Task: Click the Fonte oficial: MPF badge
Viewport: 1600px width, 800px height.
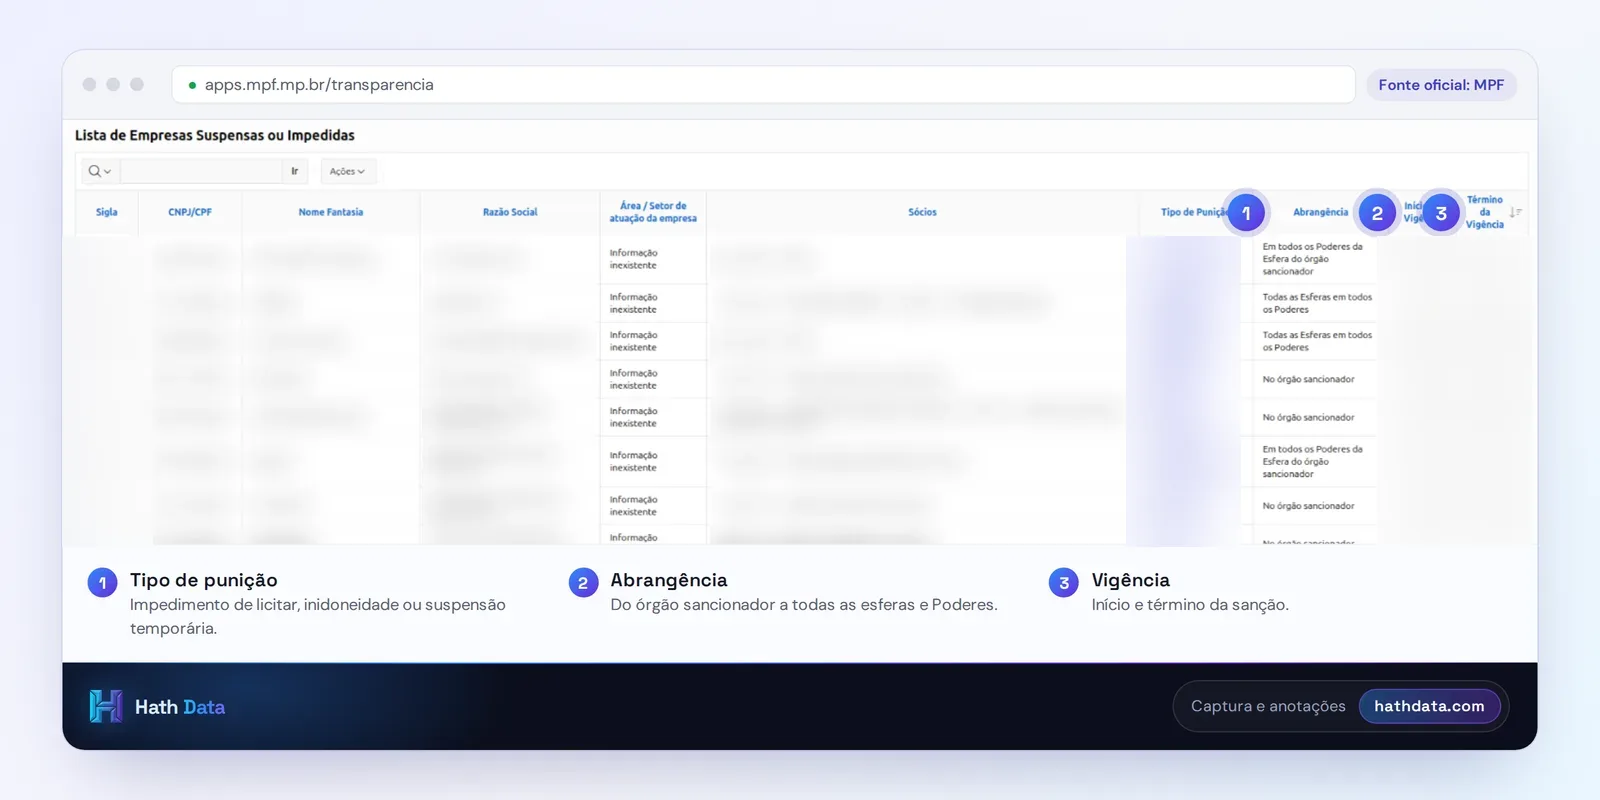Action: [x=1441, y=85]
